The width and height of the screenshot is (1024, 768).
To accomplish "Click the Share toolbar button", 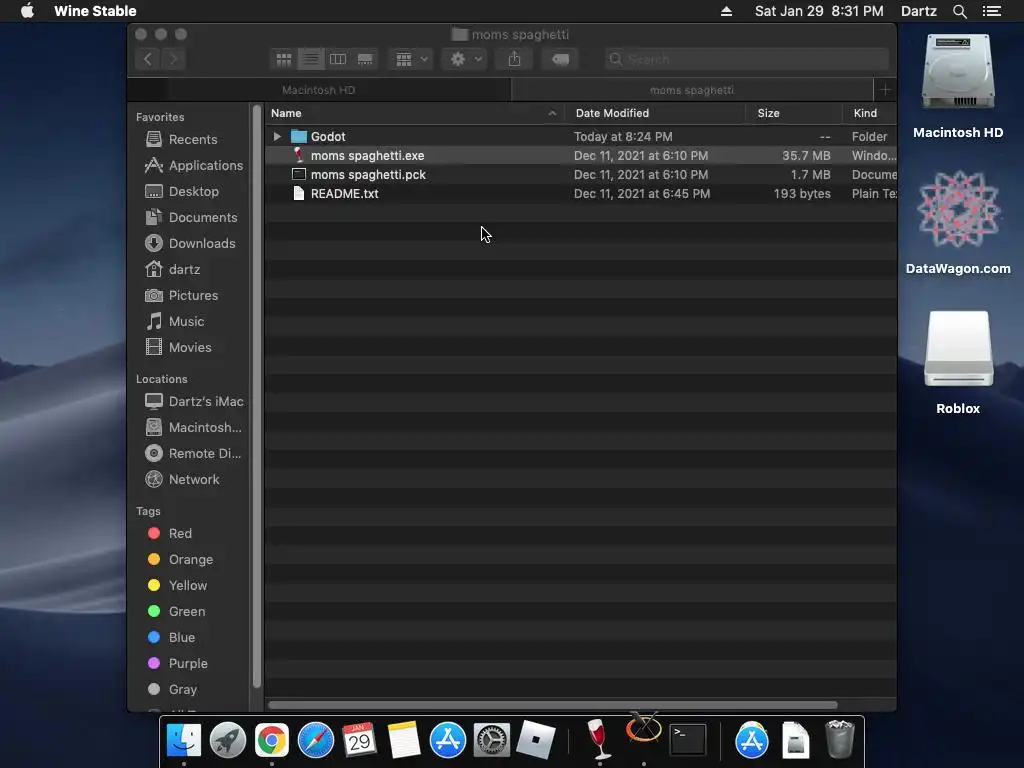I will (515, 59).
